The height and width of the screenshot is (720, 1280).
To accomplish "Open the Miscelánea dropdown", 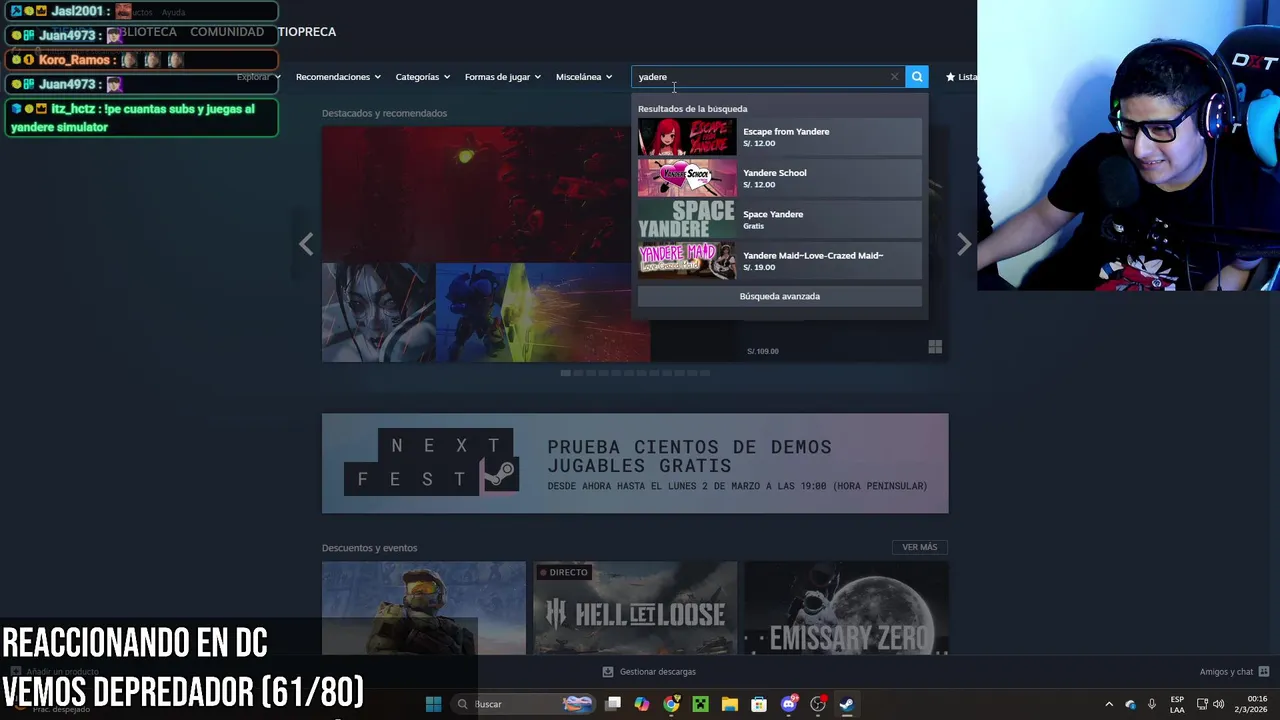I will tap(584, 77).
